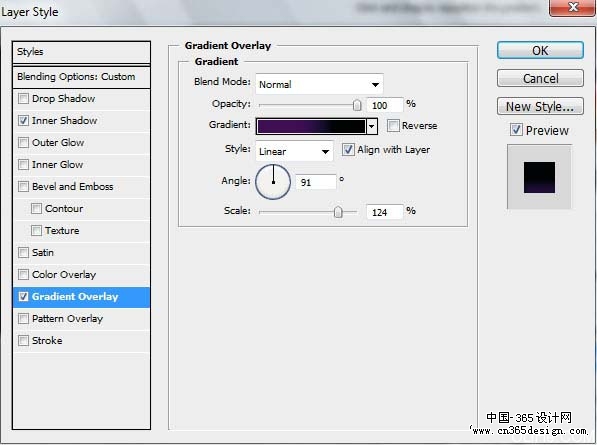Uncheck the Inner Shadow checkbox
The height and width of the screenshot is (445, 597).
[23, 121]
